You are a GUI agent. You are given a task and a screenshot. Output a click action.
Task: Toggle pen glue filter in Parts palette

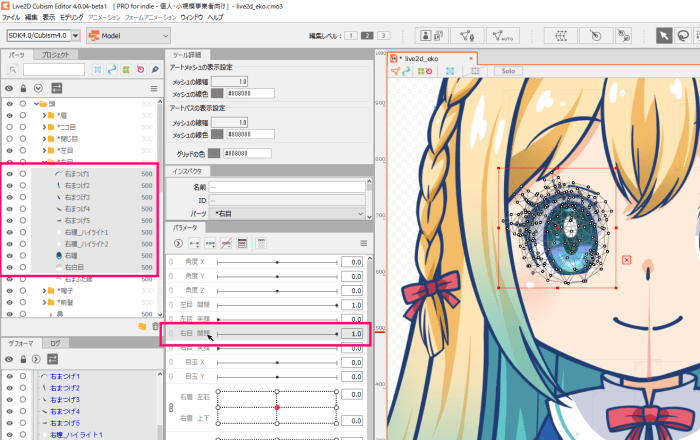coord(154,70)
